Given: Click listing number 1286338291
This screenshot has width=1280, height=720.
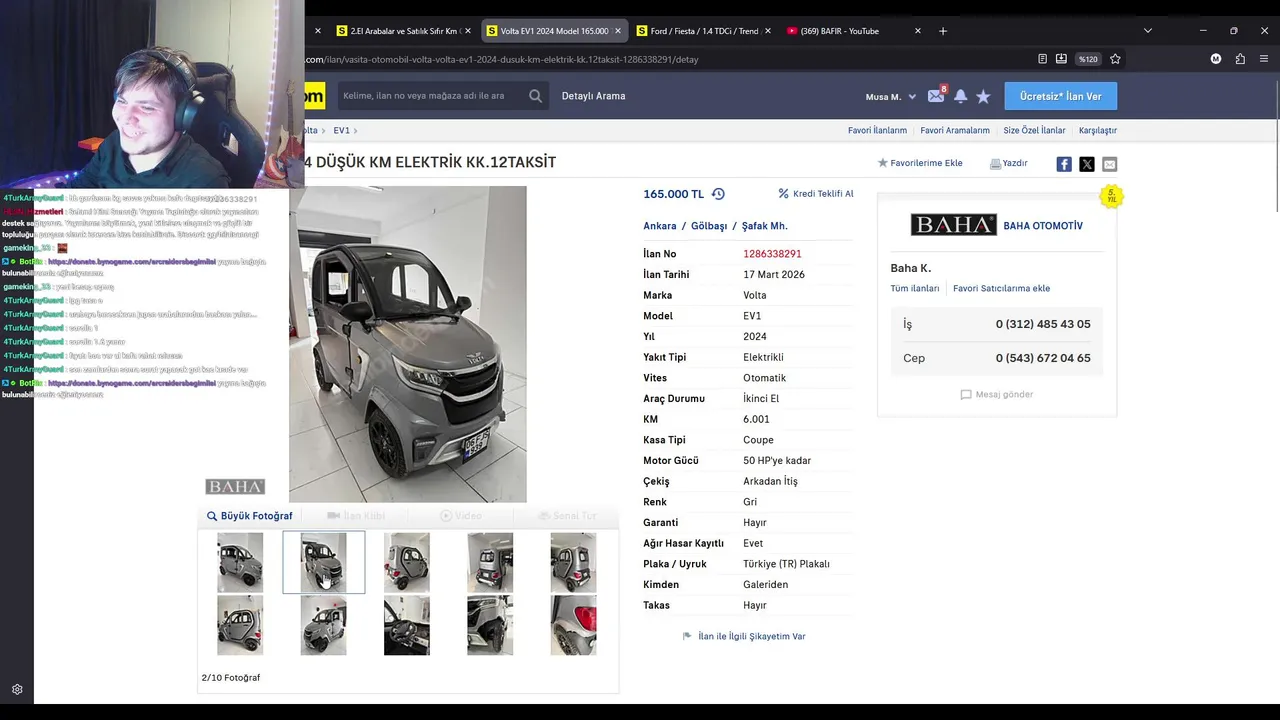Looking at the screenshot, I should pos(772,254).
